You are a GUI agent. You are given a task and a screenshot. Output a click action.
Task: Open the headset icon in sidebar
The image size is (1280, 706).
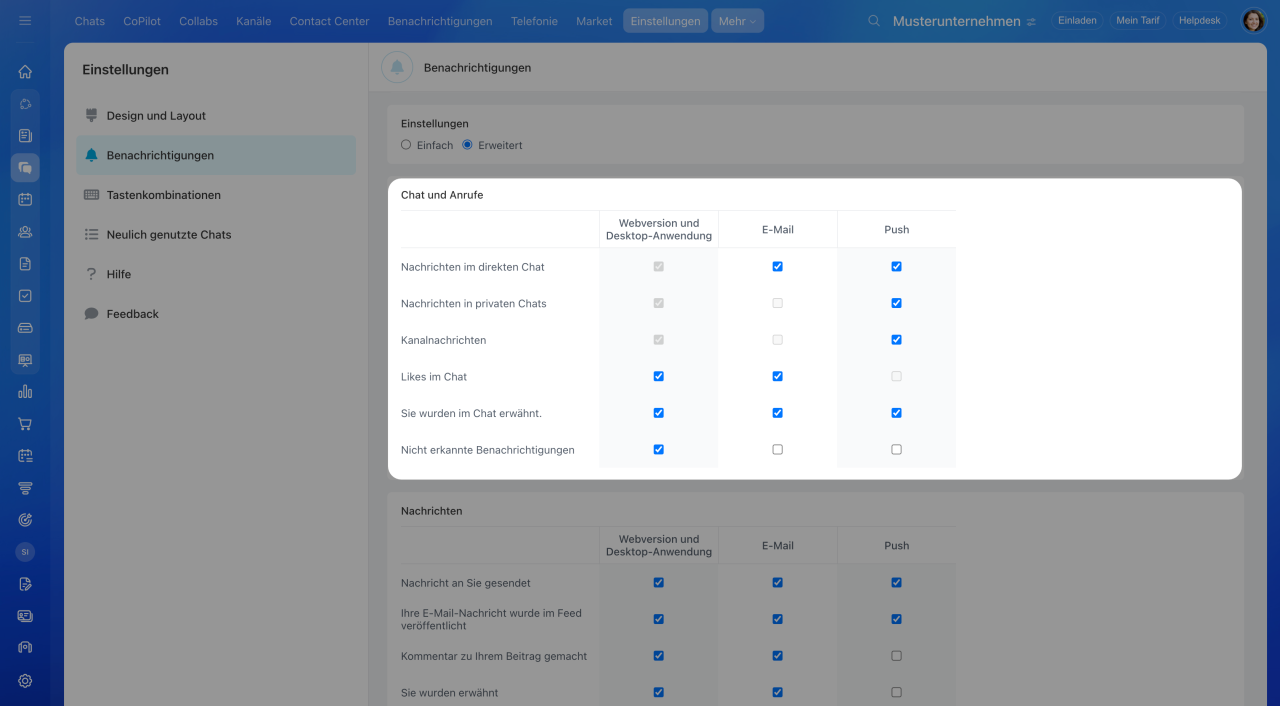[x=25, y=647]
